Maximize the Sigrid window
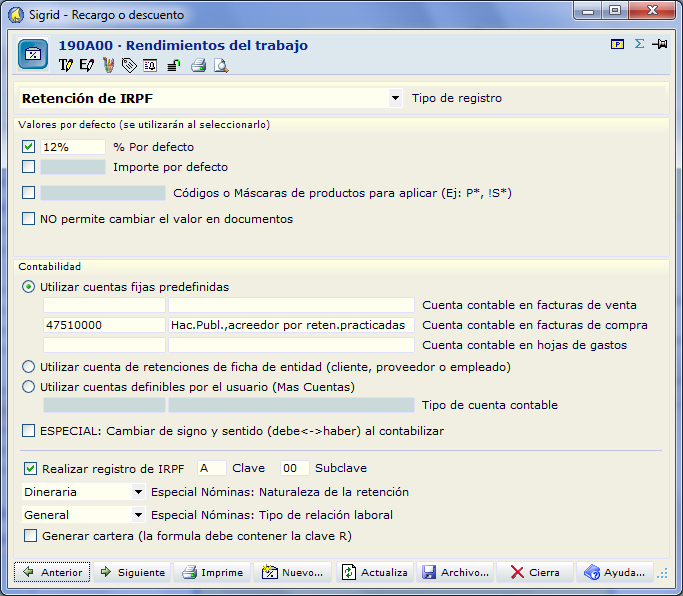Image resolution: width=683 pixels, height=596 pixels. [x=615, y=11]
